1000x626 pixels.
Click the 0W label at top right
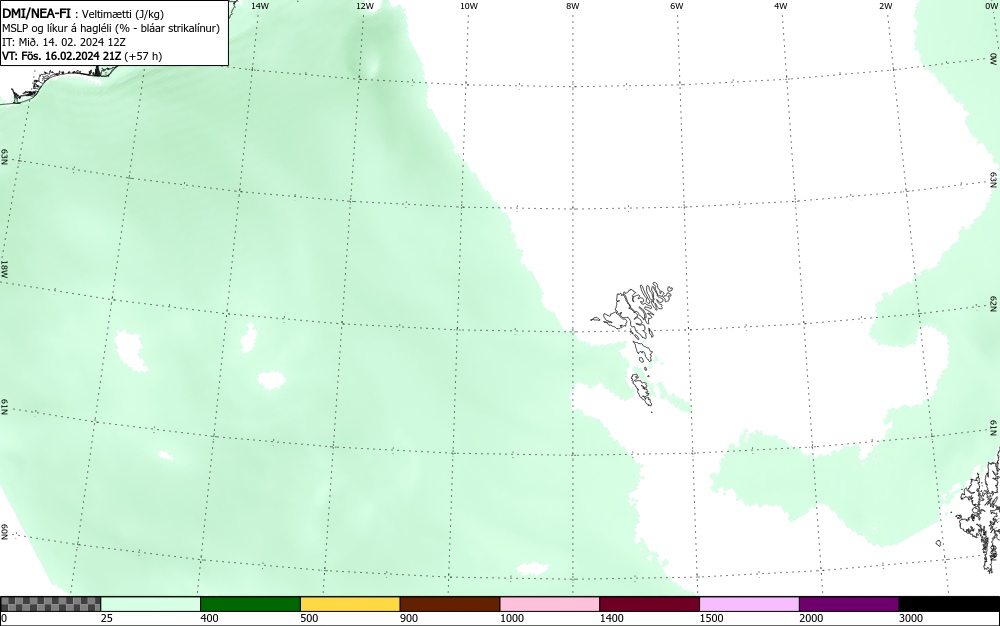990,6
